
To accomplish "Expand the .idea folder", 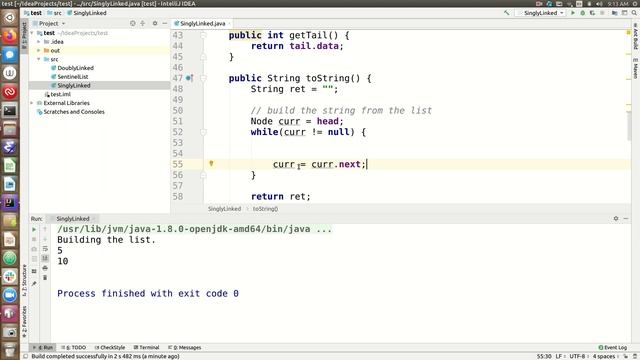I will tap(39, 42).
